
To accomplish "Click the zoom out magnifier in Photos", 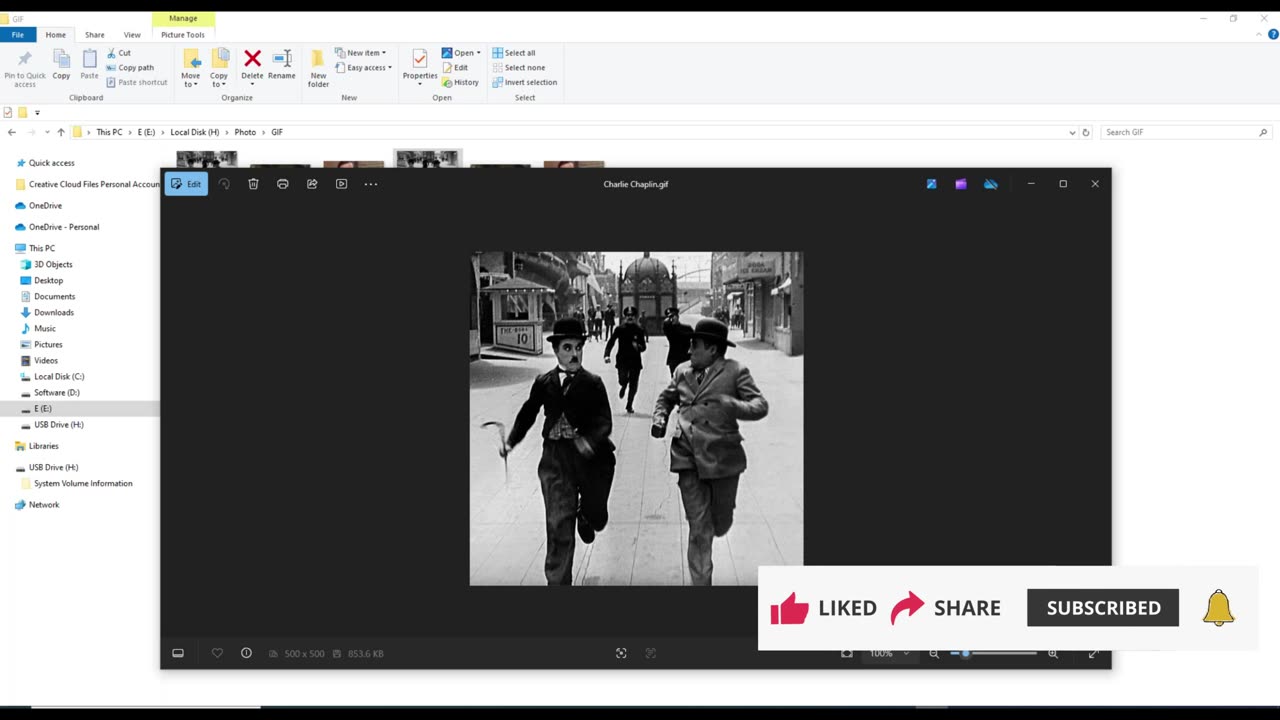I will coord(934,653).
